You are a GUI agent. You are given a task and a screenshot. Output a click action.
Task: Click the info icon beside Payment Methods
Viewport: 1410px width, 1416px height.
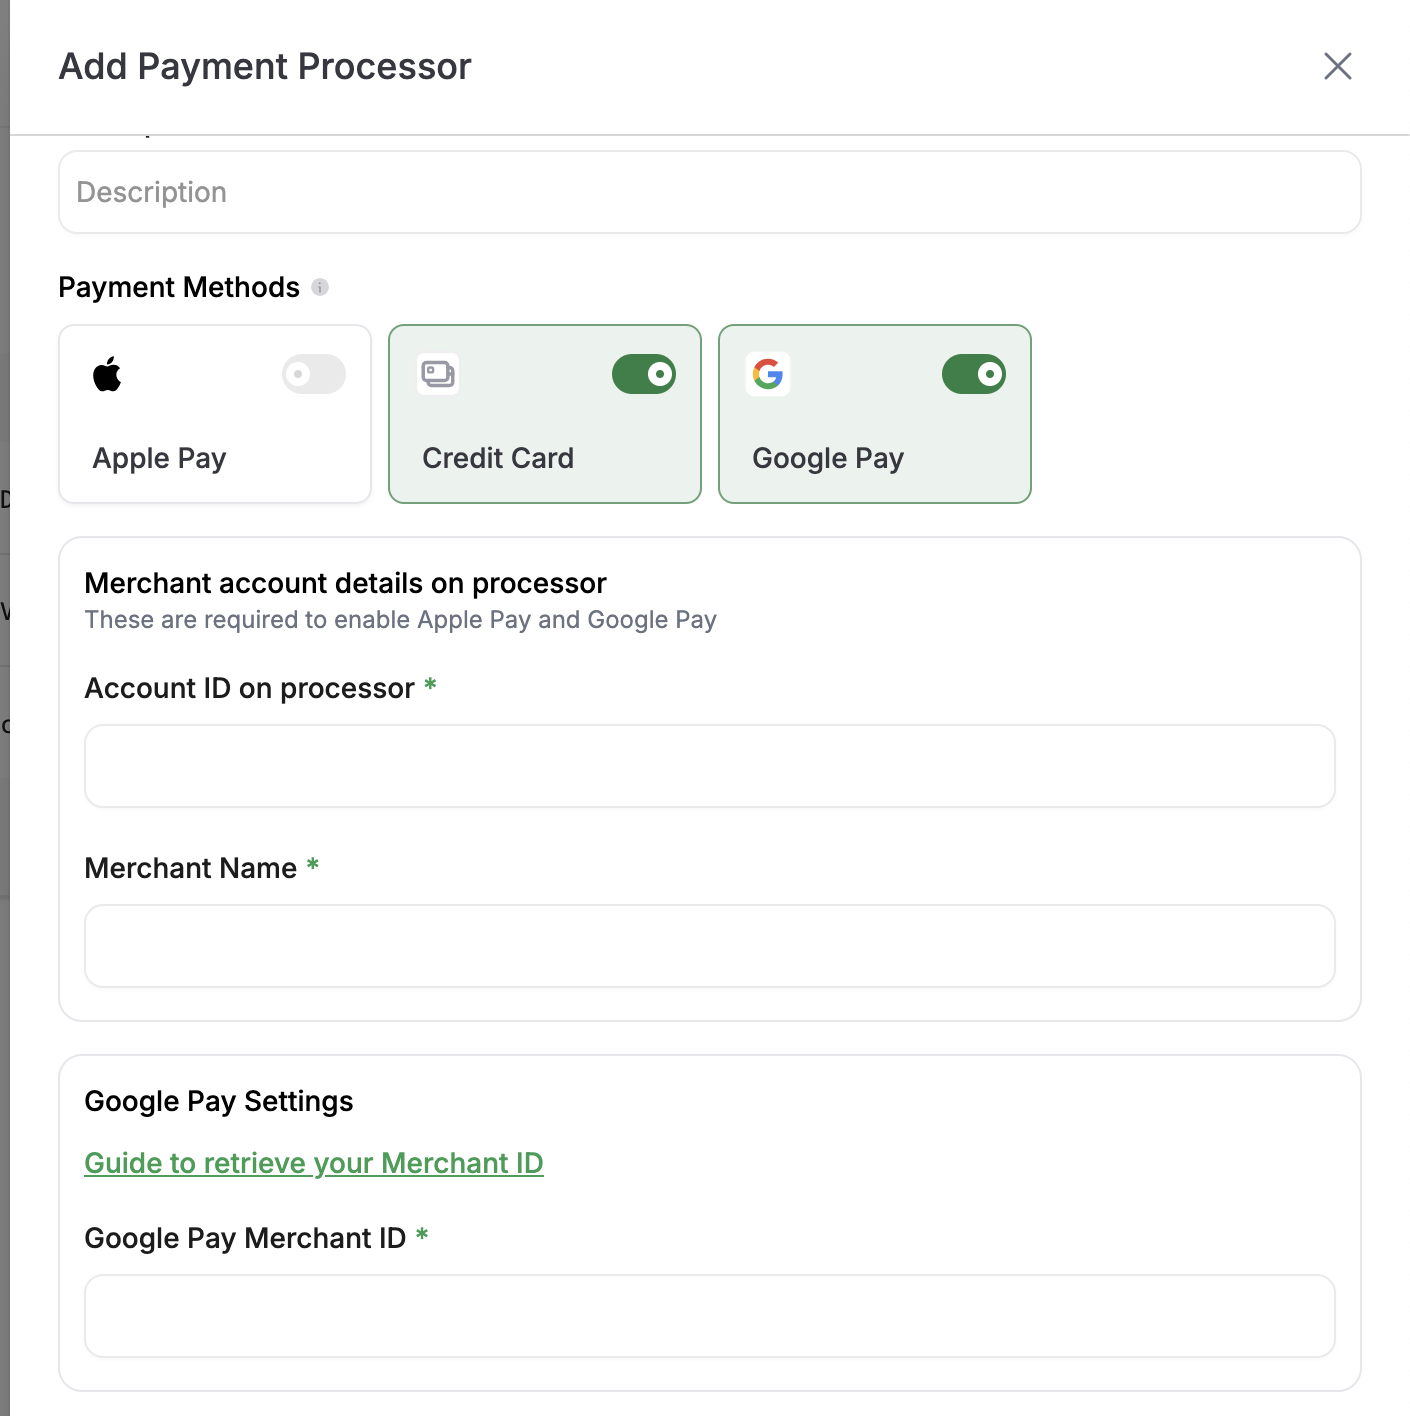pos(320,287)
